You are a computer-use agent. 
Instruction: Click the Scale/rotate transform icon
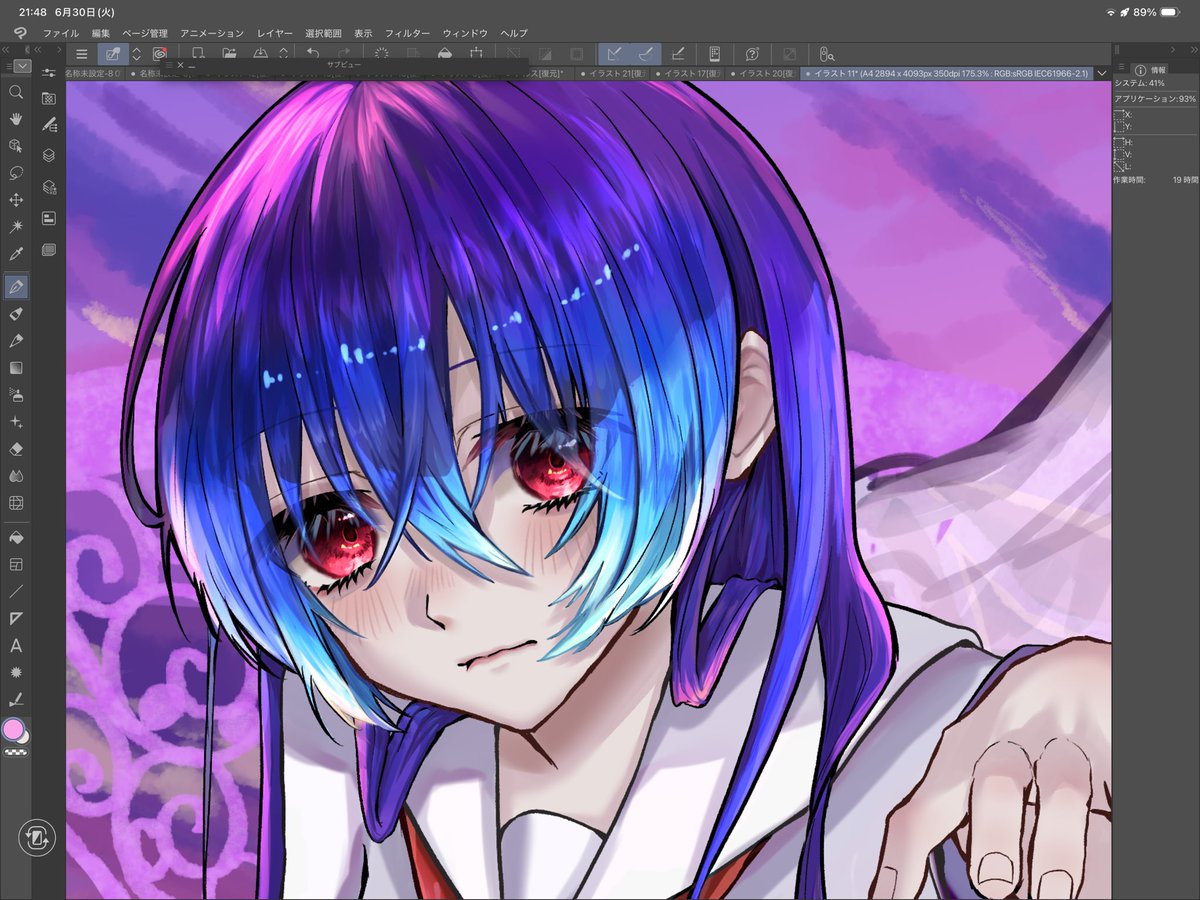click(476, 54)
